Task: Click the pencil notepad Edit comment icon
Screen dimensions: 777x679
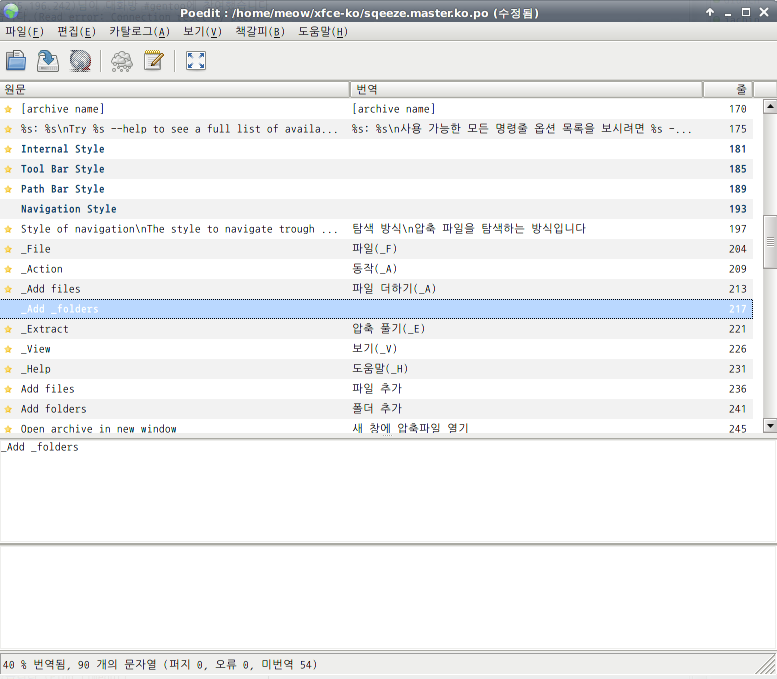Action: point(153,61)
